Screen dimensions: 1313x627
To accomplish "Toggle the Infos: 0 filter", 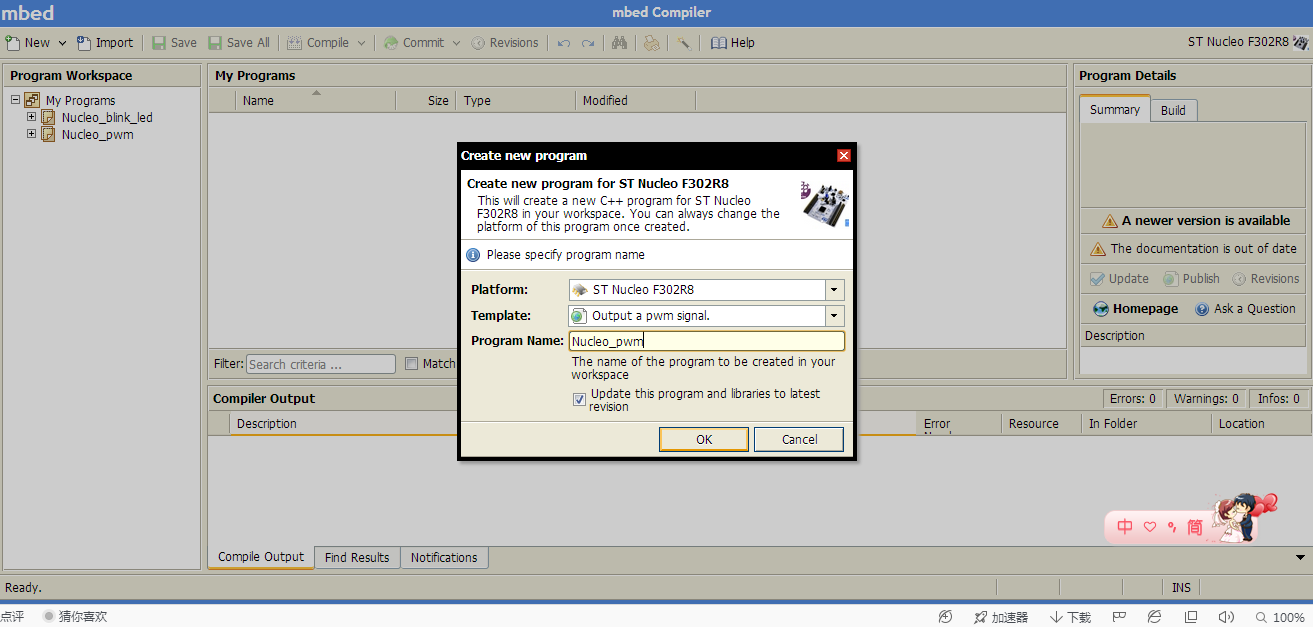I will (x=1279, y=398).
